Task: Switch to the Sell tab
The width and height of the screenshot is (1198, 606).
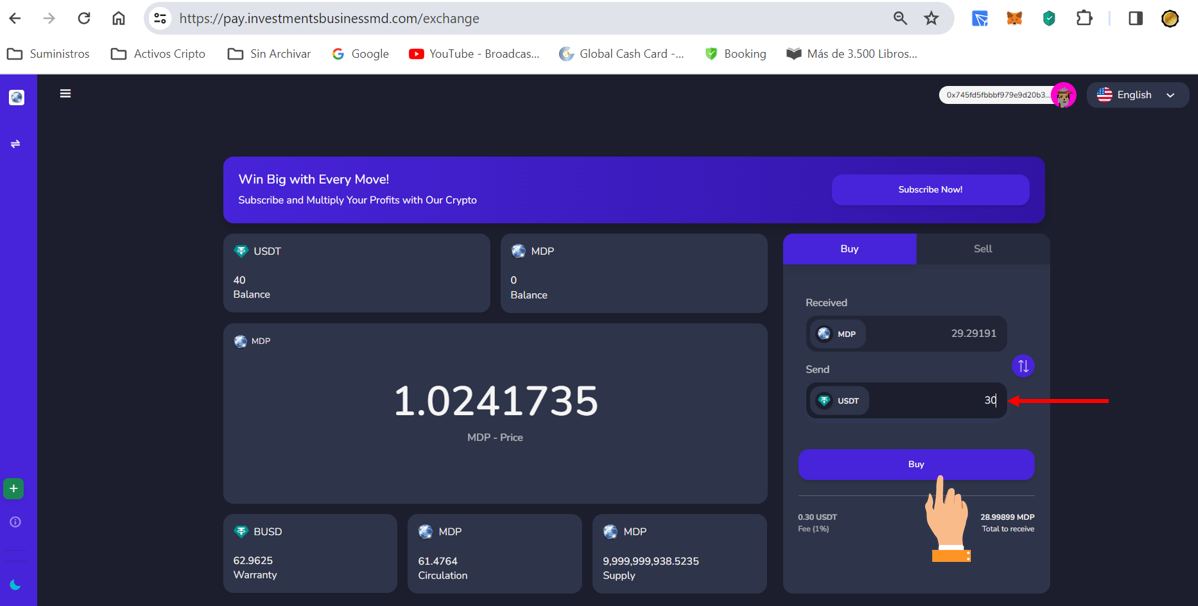Action: point(982,249)
